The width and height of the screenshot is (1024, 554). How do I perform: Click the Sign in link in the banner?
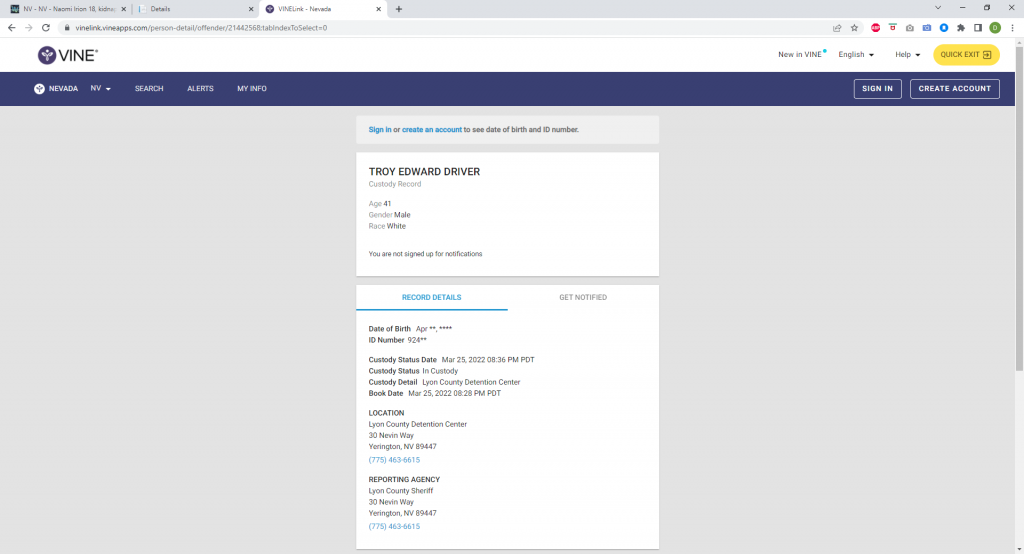tap(380, 130)
